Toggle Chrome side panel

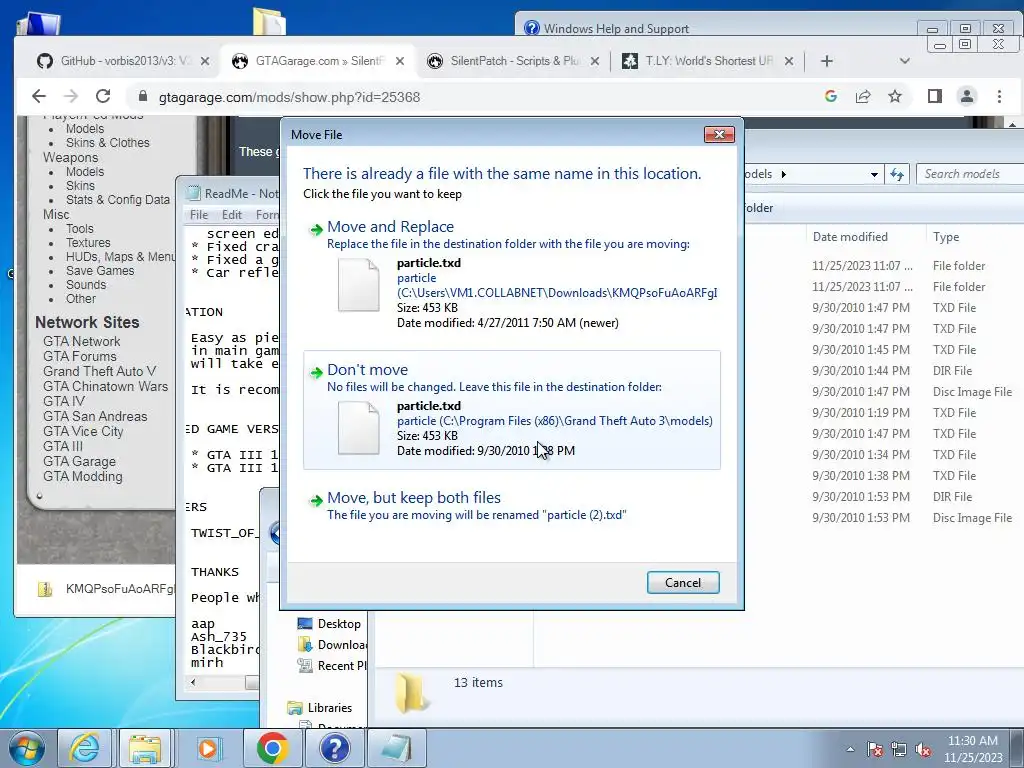coord(935,97)
